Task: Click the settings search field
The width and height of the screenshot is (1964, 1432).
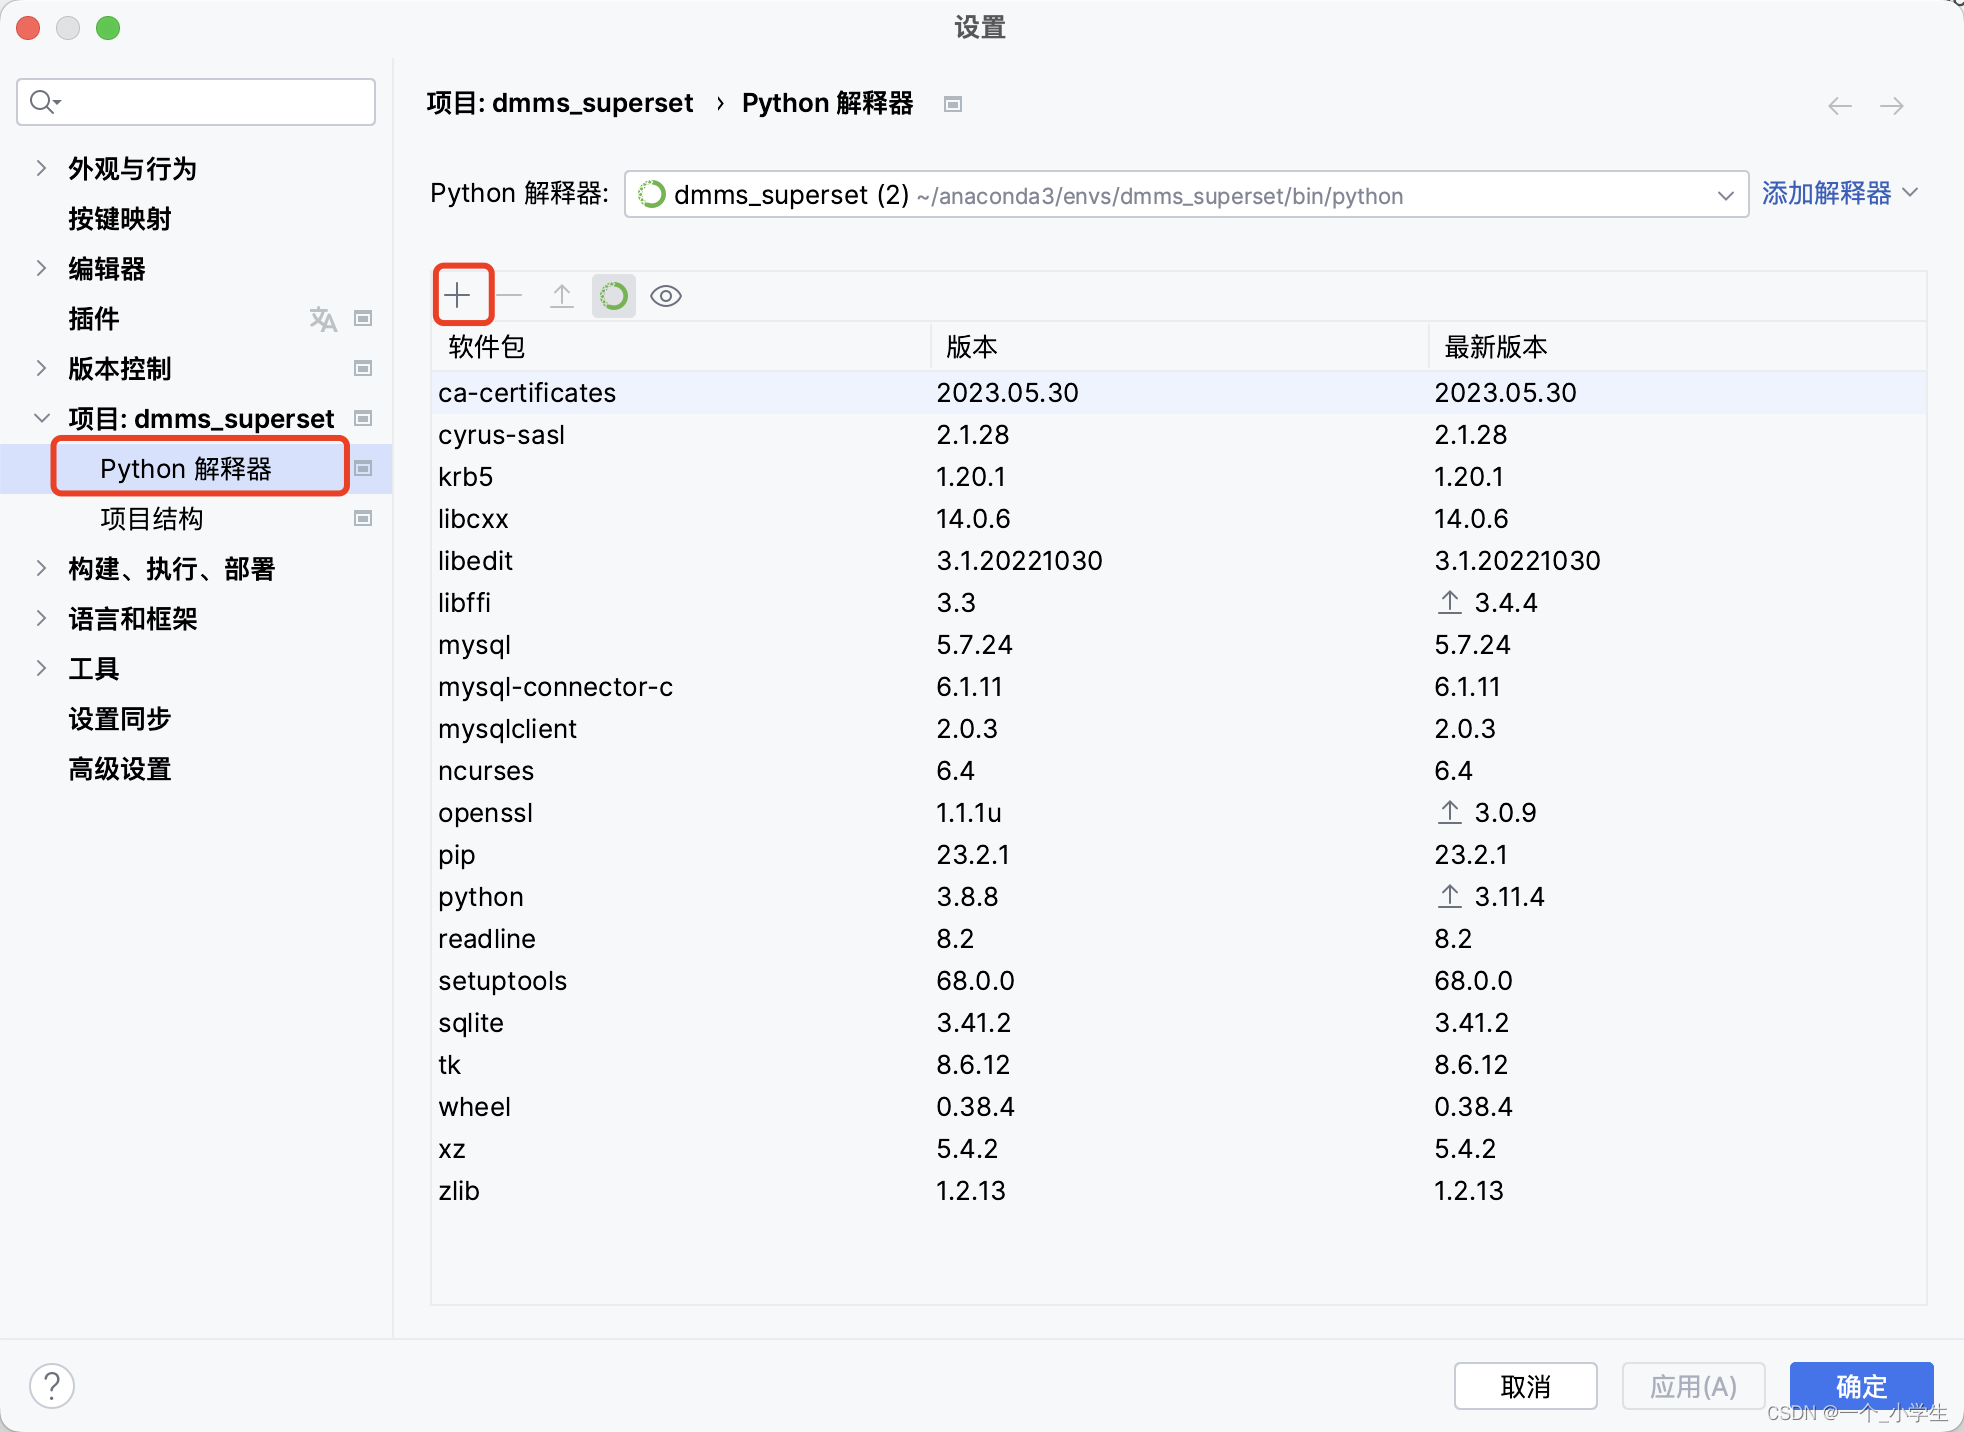Action: (195, 101)
